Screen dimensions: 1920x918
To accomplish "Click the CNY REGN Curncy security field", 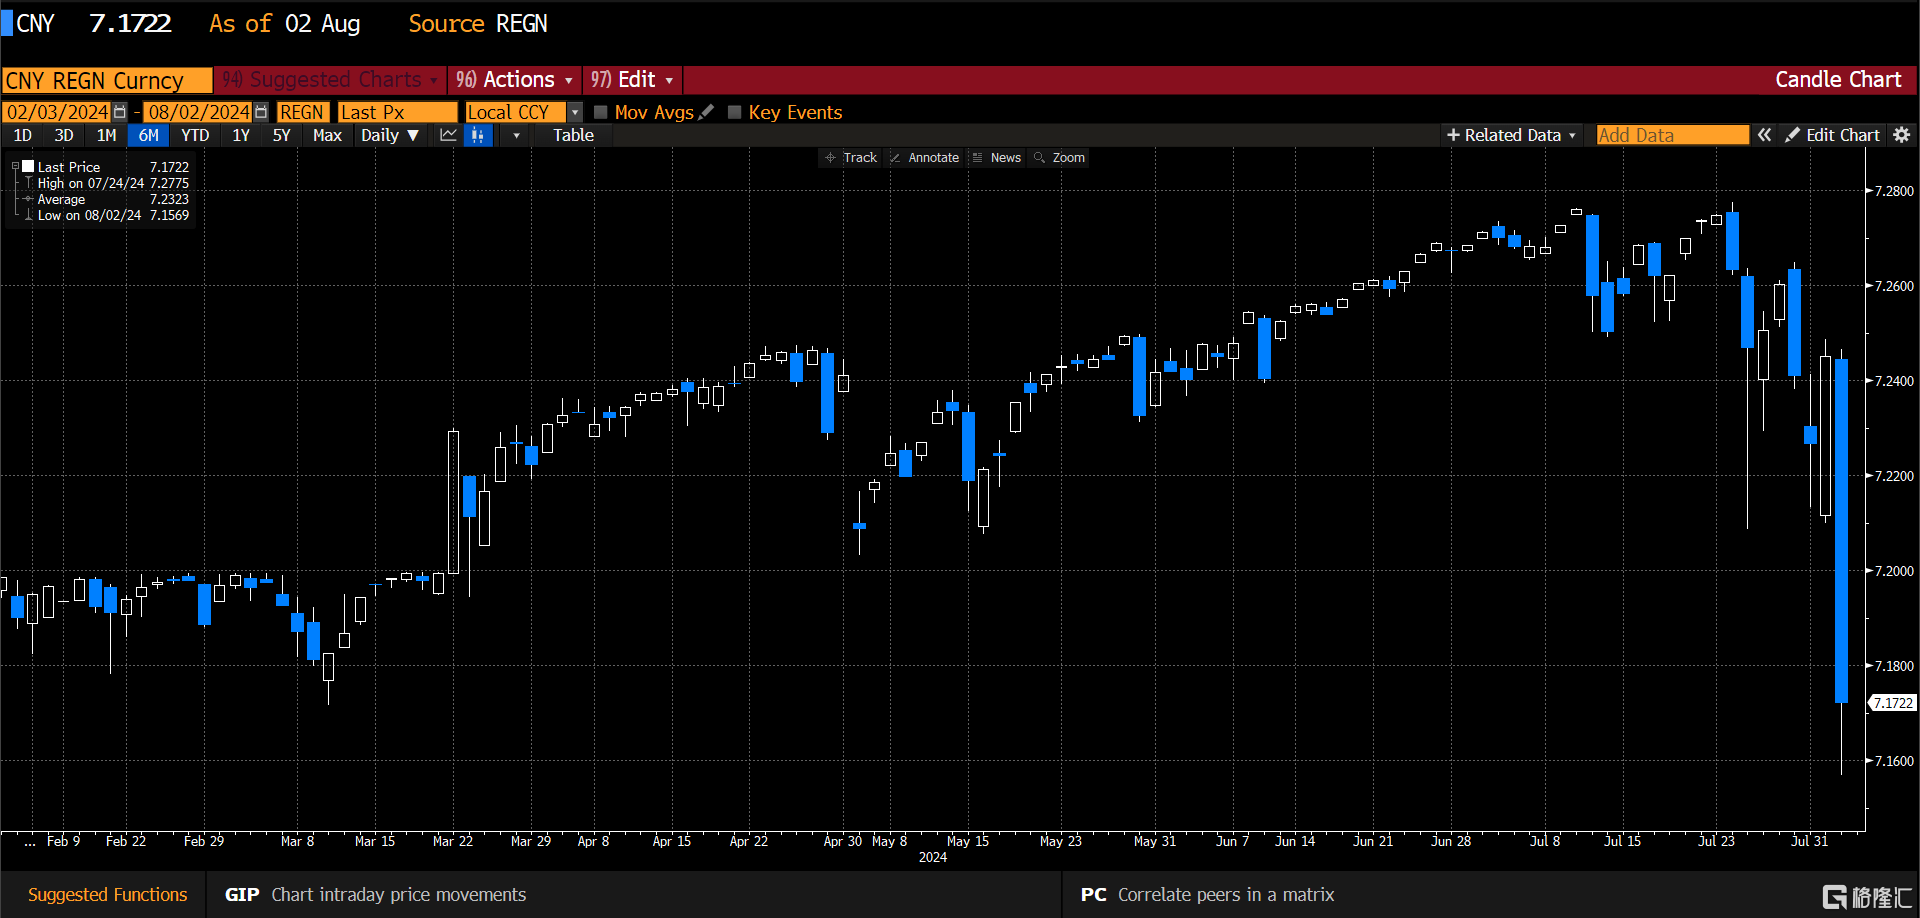I will click(107, 80).
